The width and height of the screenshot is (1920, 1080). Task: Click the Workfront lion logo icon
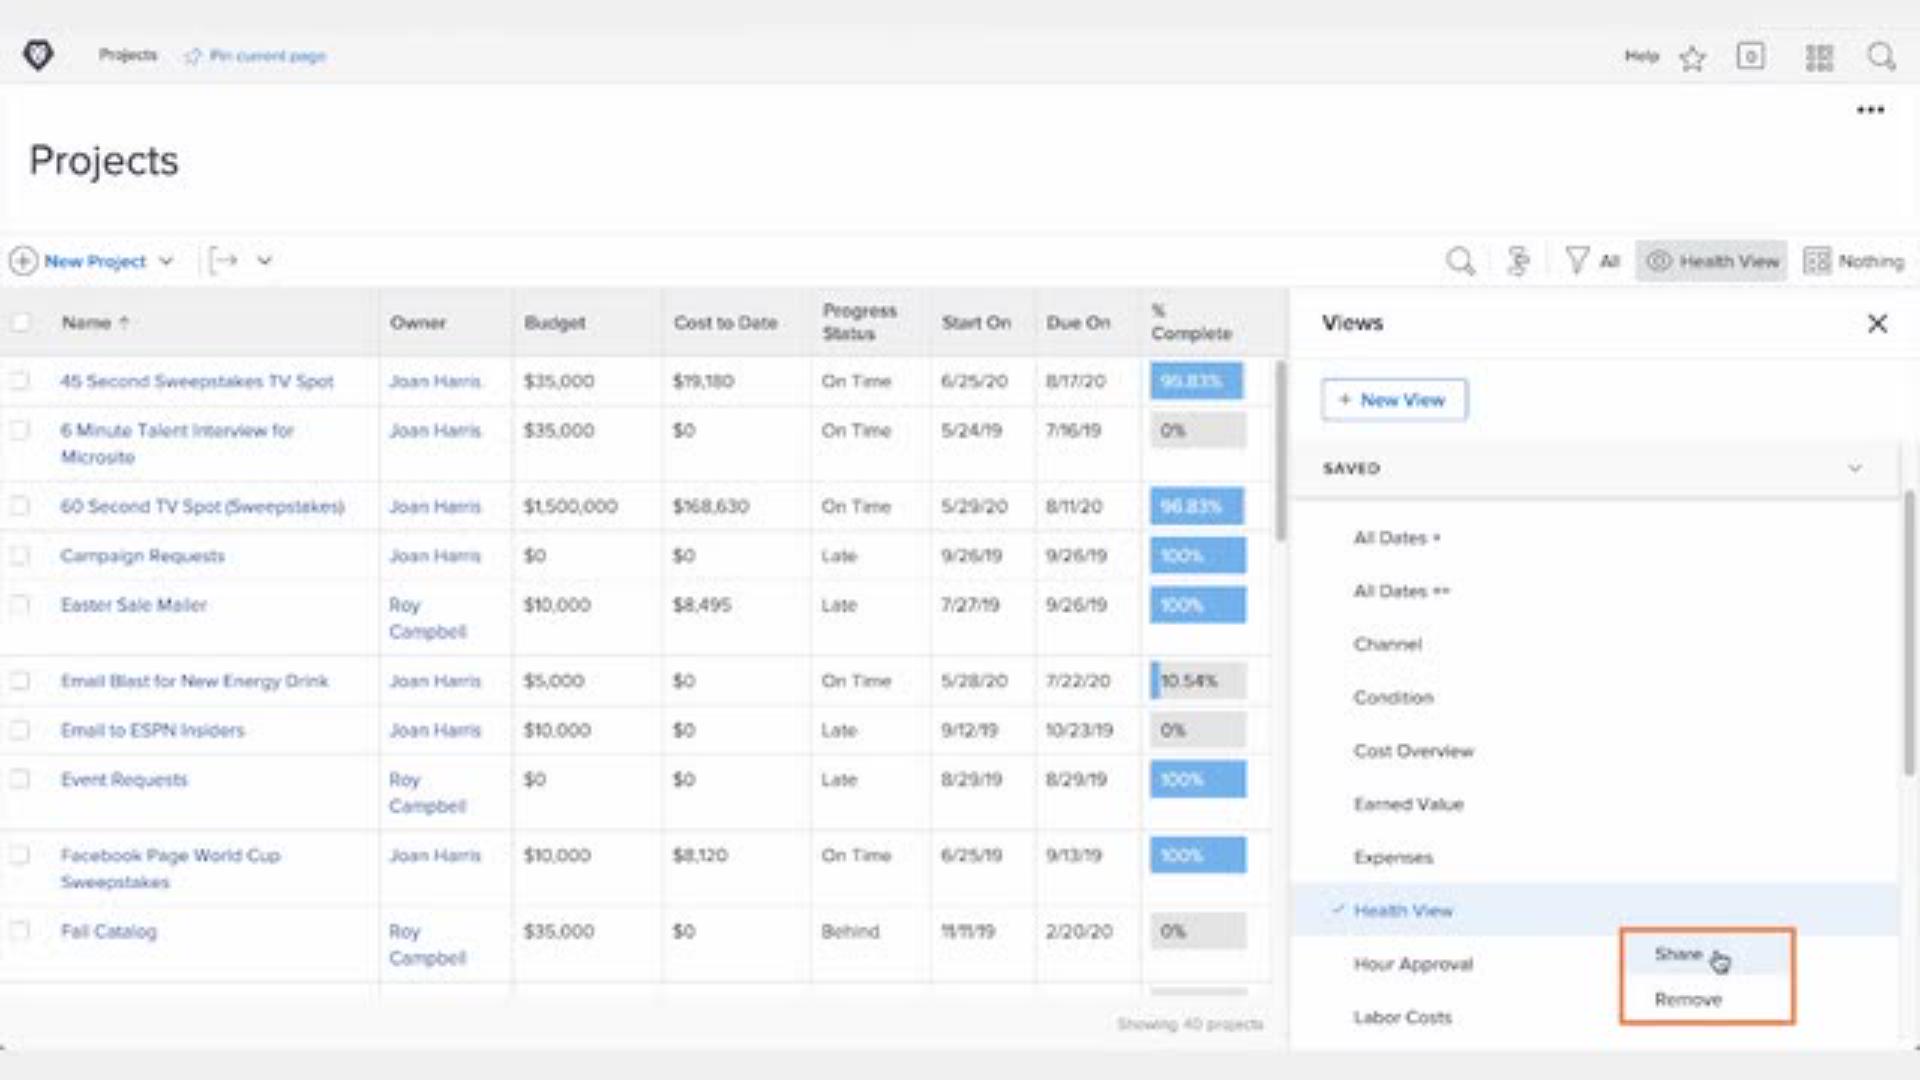point(38,55)
